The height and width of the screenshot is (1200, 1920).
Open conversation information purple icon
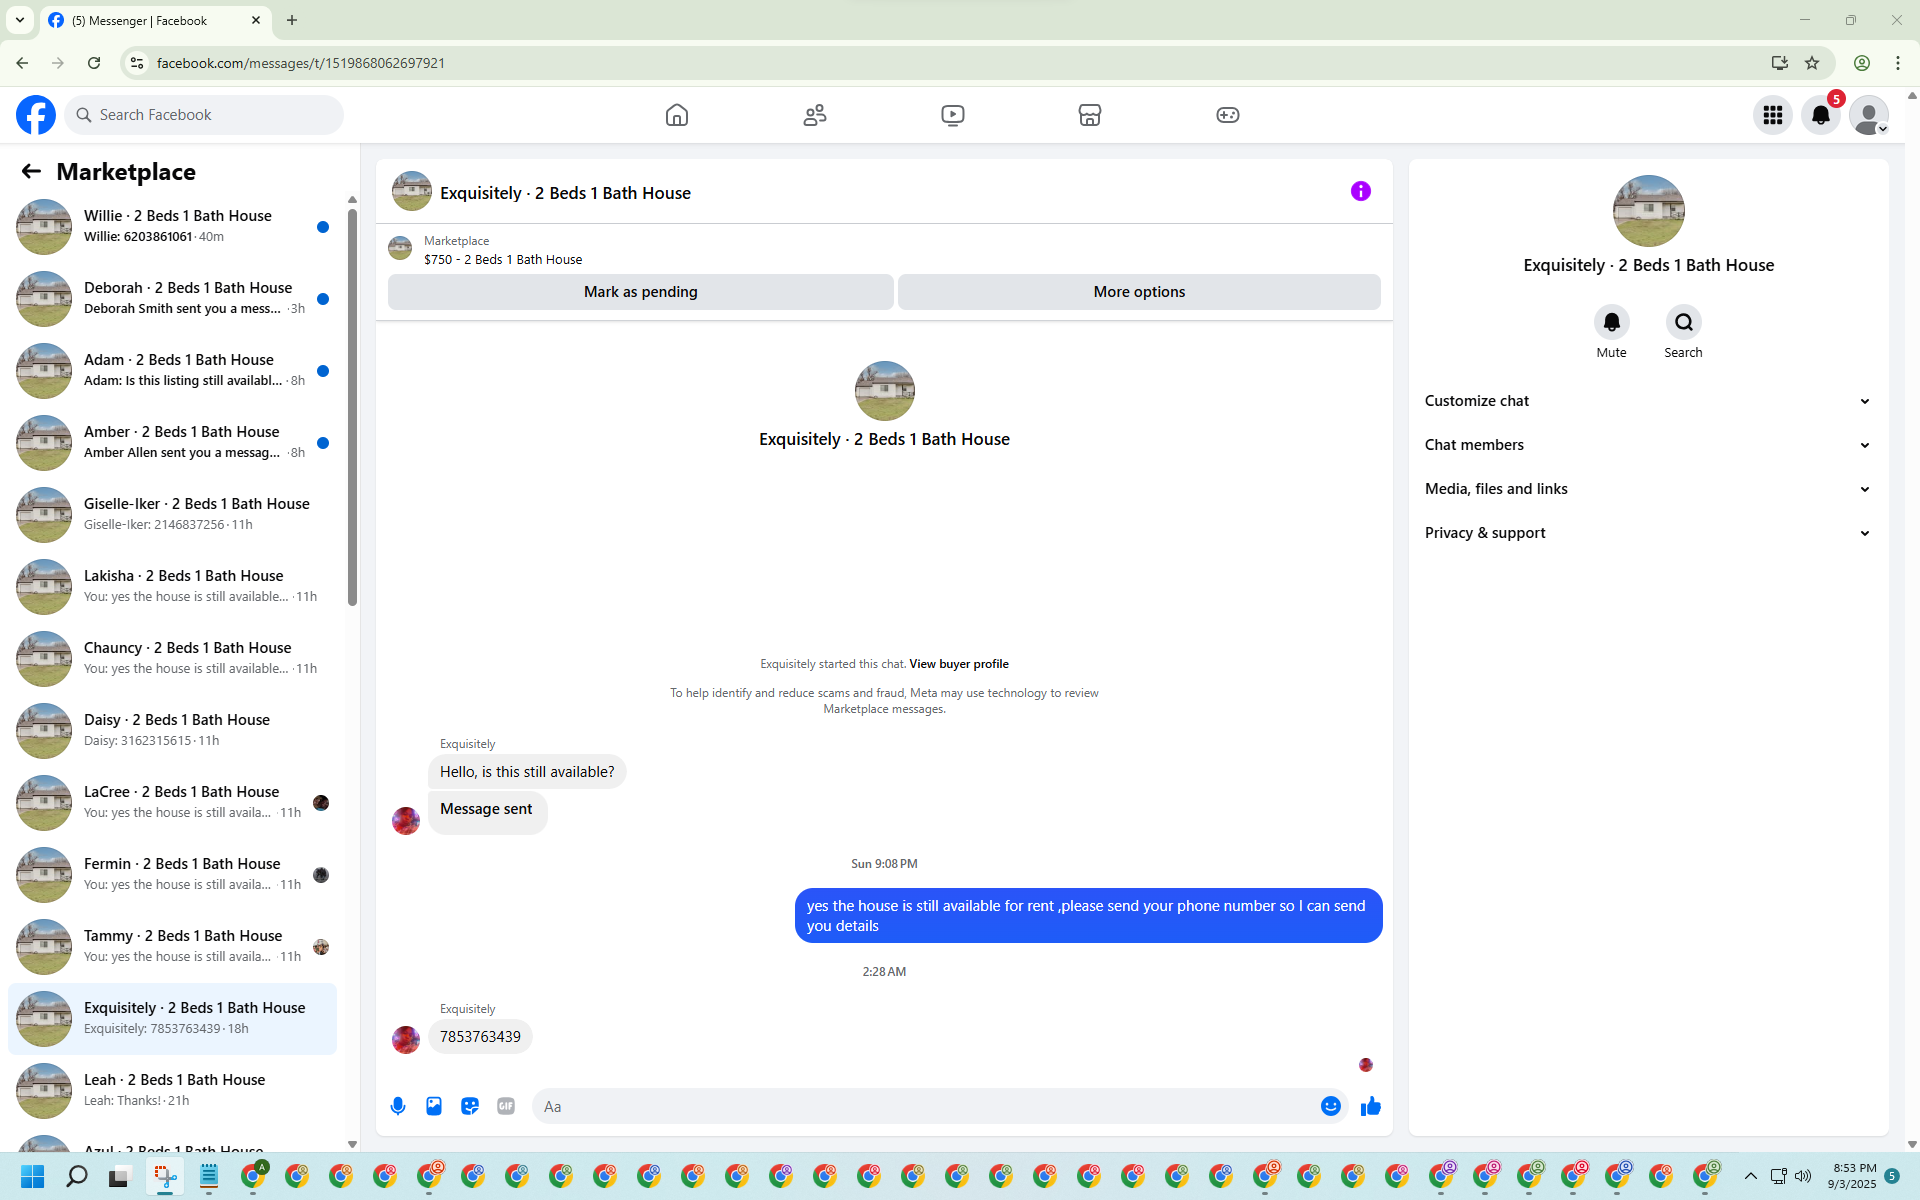click(x=1361, y=191)
